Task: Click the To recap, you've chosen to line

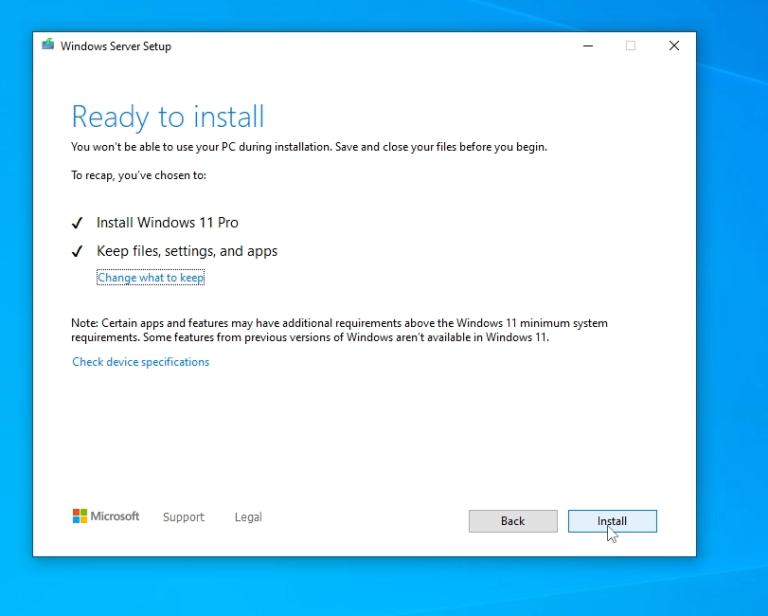Action: tap(139, 175)
